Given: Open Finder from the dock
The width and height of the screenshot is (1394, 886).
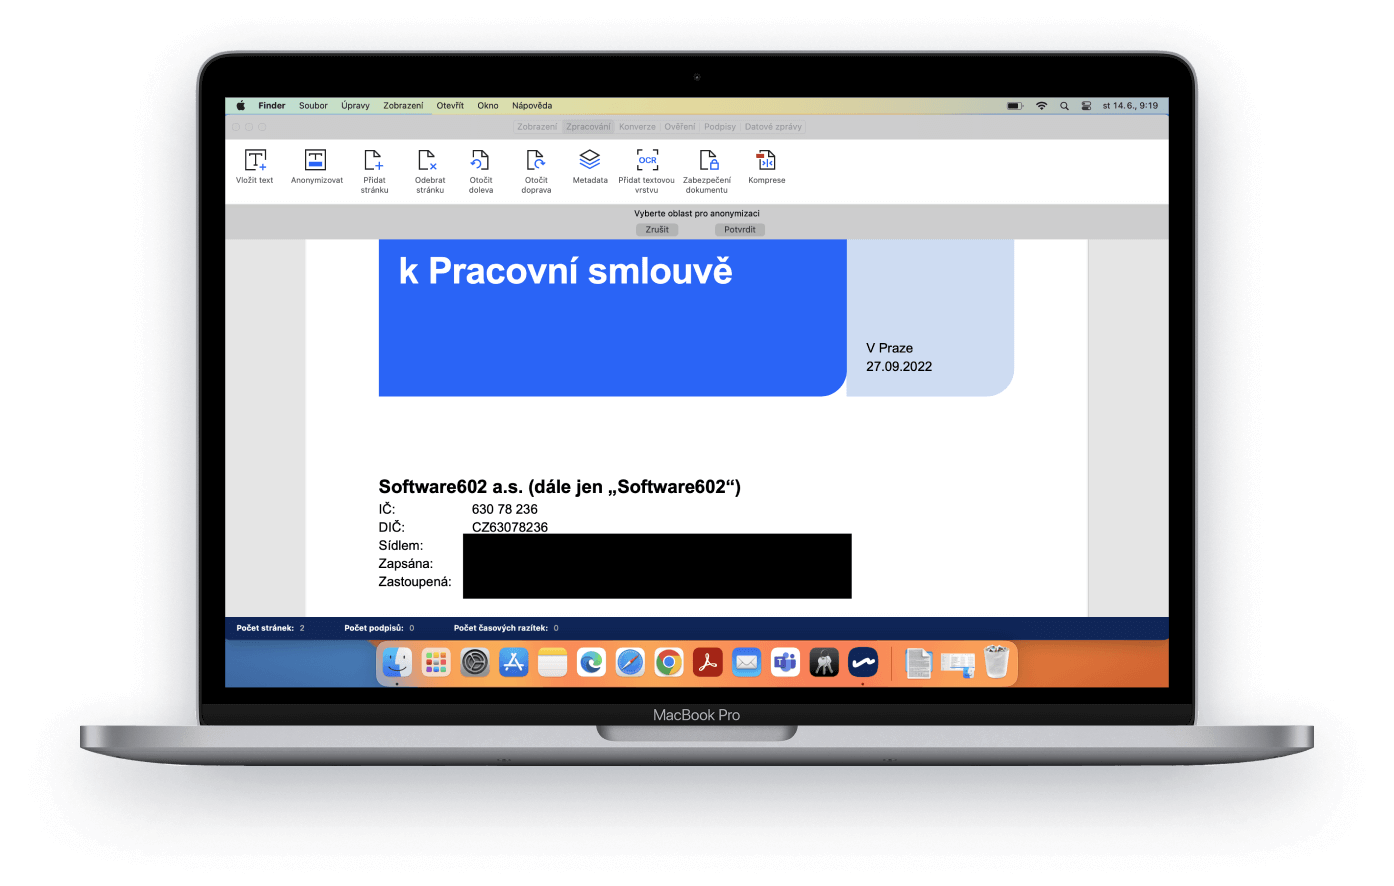Looking at the screenshot, I should click(397, 662).
